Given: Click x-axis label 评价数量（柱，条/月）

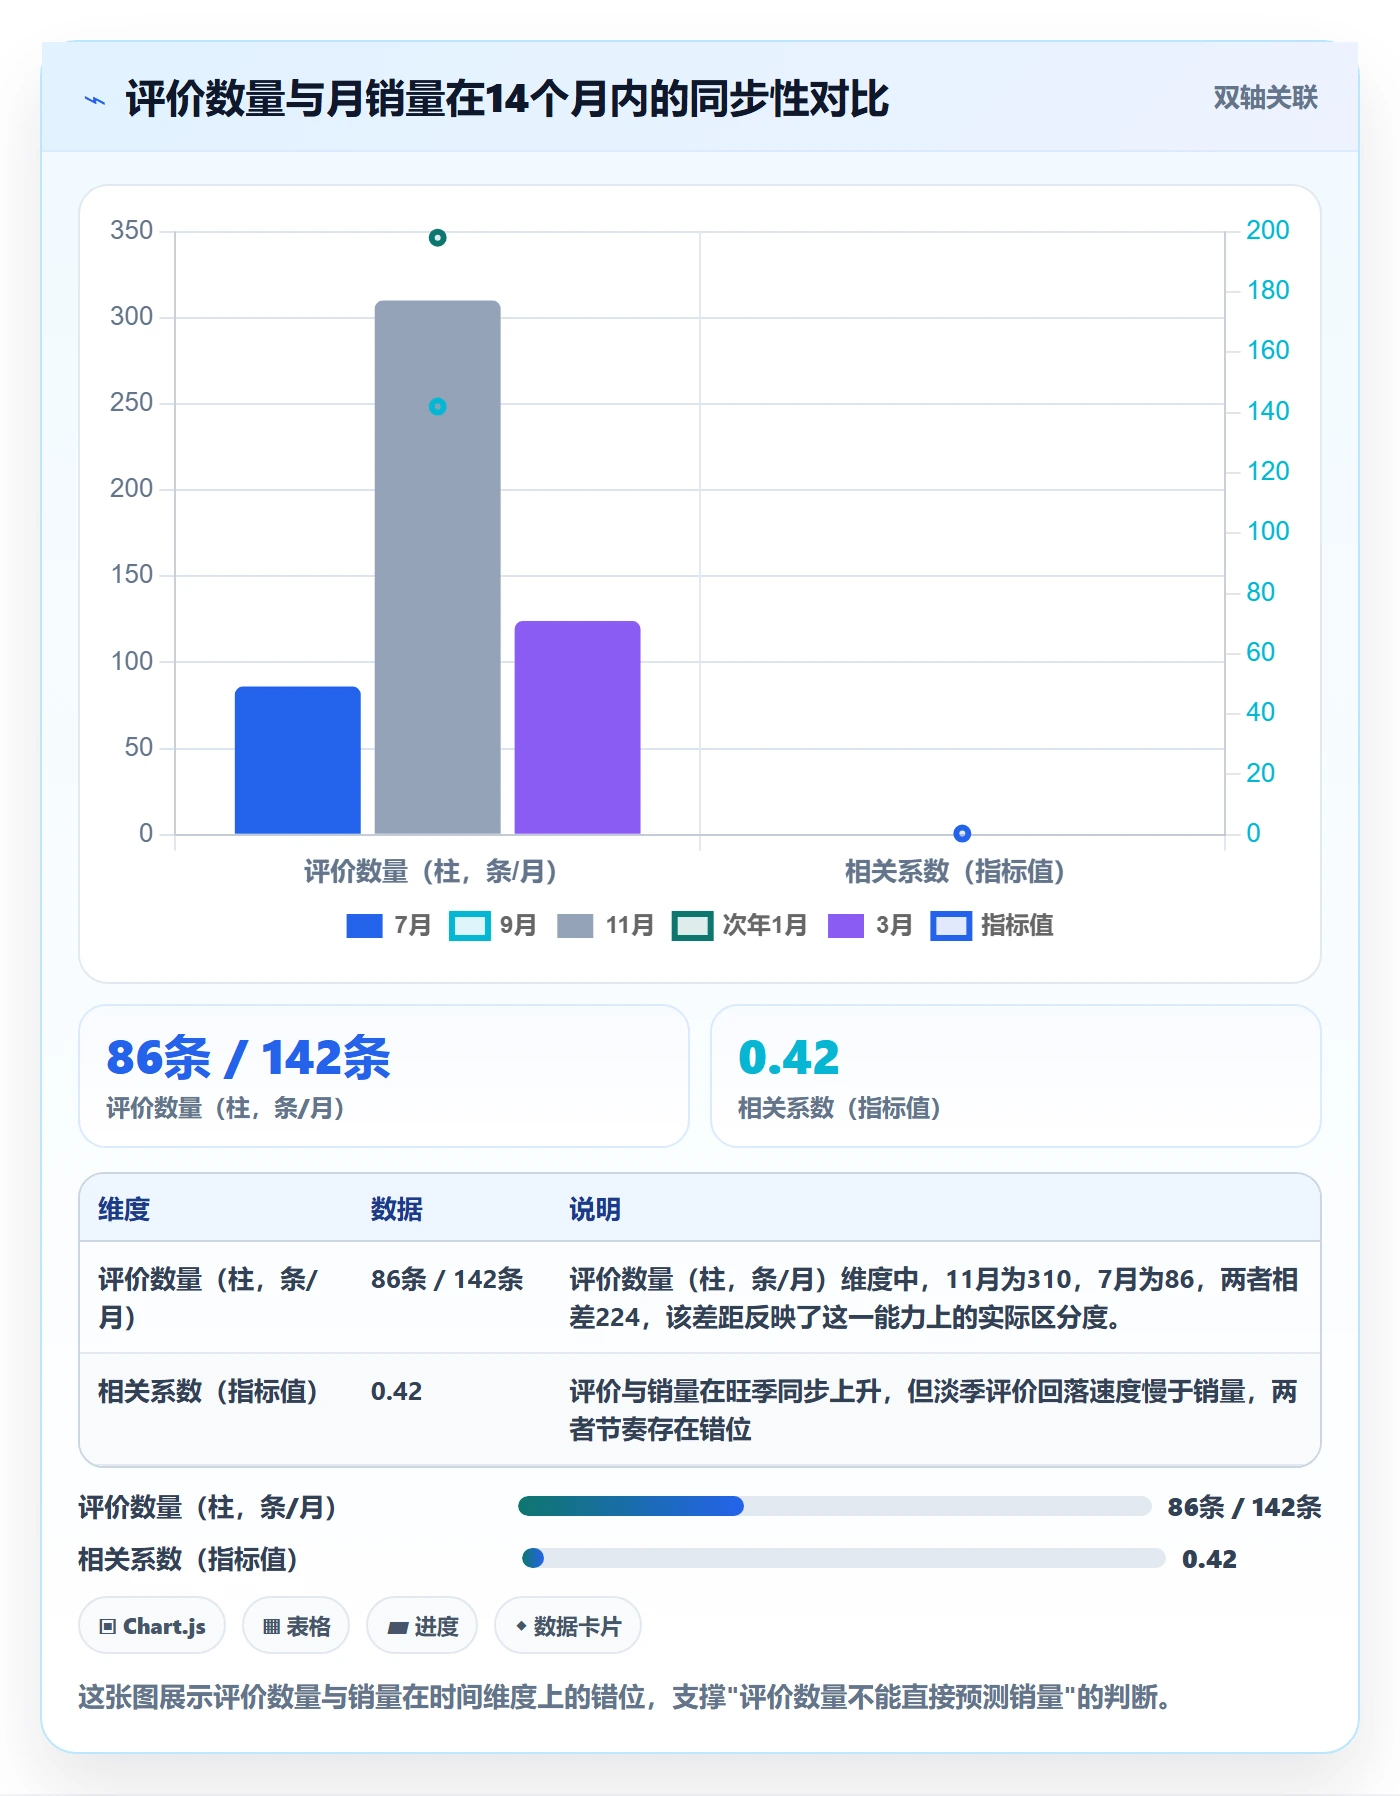Looking at the screenshot, I should (x=430, y=871).
